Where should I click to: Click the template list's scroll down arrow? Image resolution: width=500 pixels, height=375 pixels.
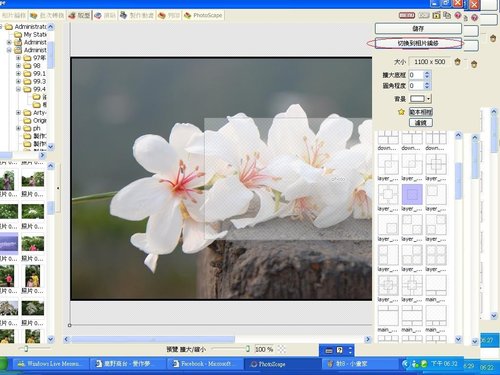pyautogui.click(x=458, y=339)
